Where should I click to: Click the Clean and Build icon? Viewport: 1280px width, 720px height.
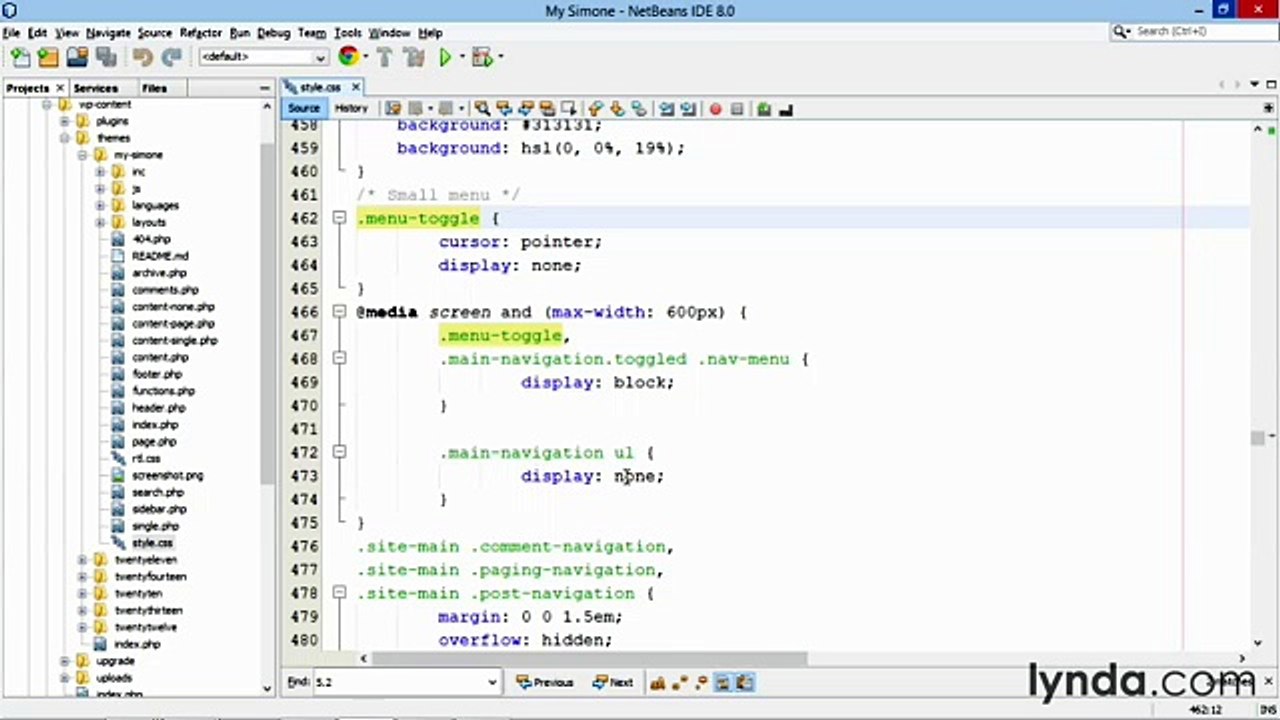coord(413,57)
